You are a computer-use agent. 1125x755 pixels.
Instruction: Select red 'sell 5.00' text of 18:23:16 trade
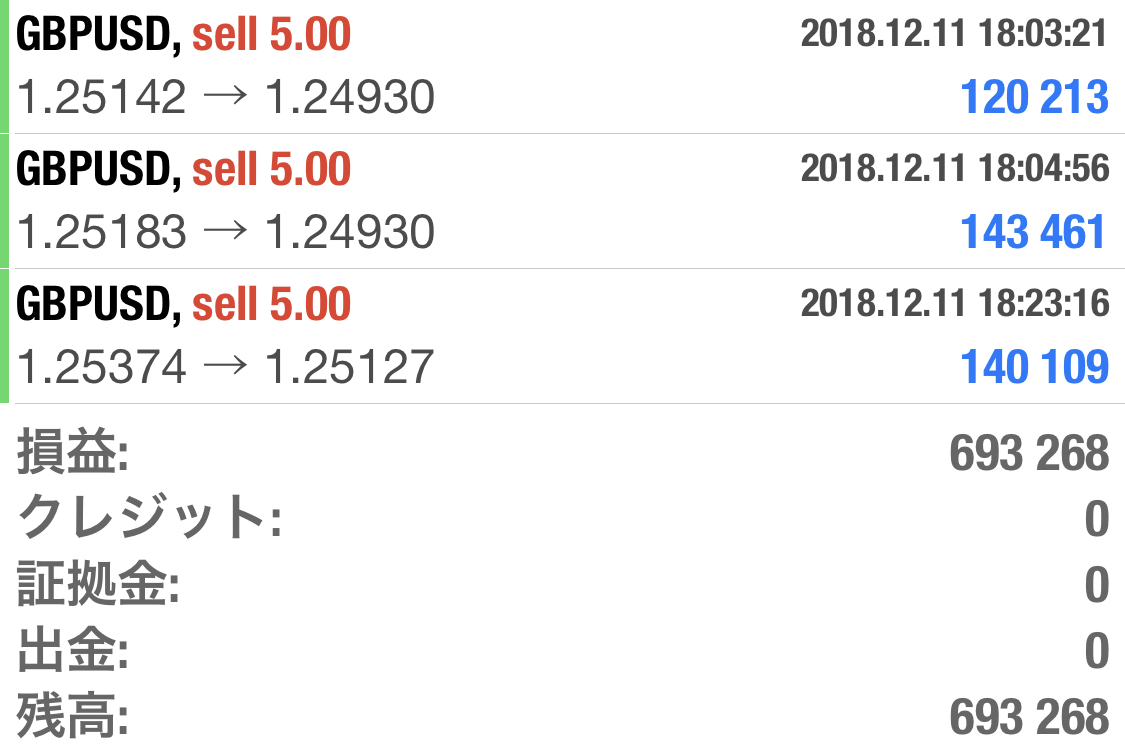271,304
